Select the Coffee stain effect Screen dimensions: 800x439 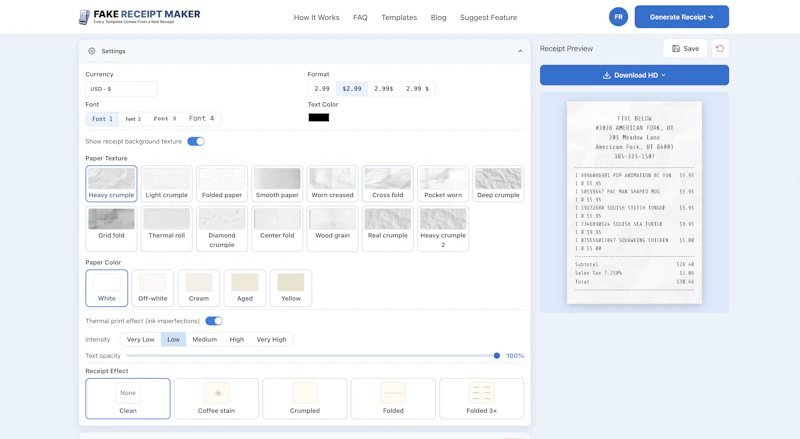click(x=216, y=399)
